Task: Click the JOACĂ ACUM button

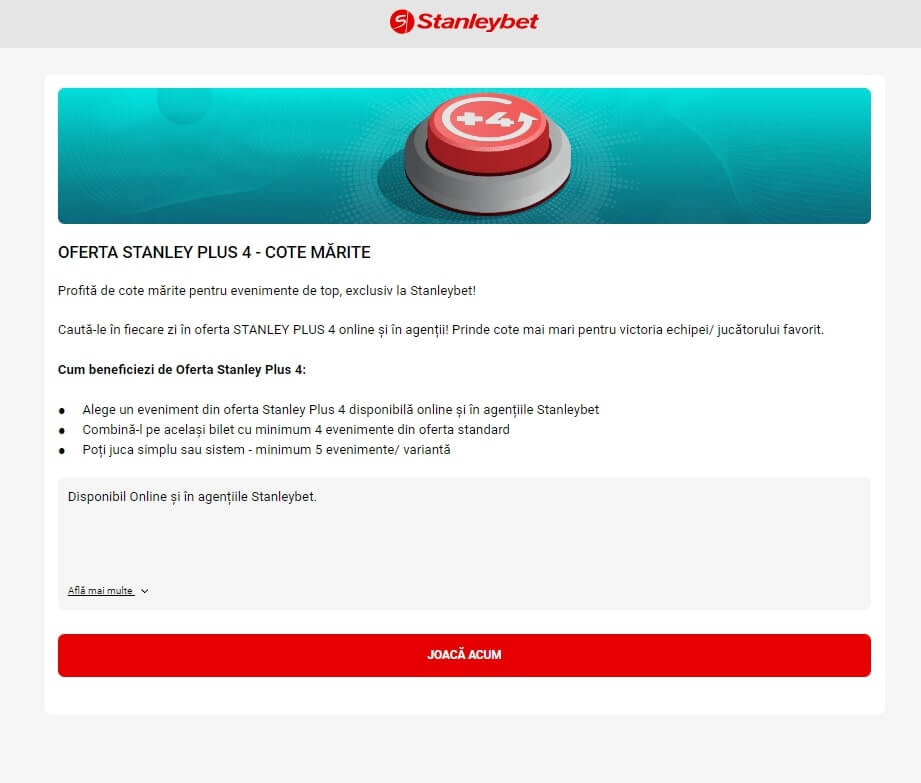Action: (x=464, y=655)
